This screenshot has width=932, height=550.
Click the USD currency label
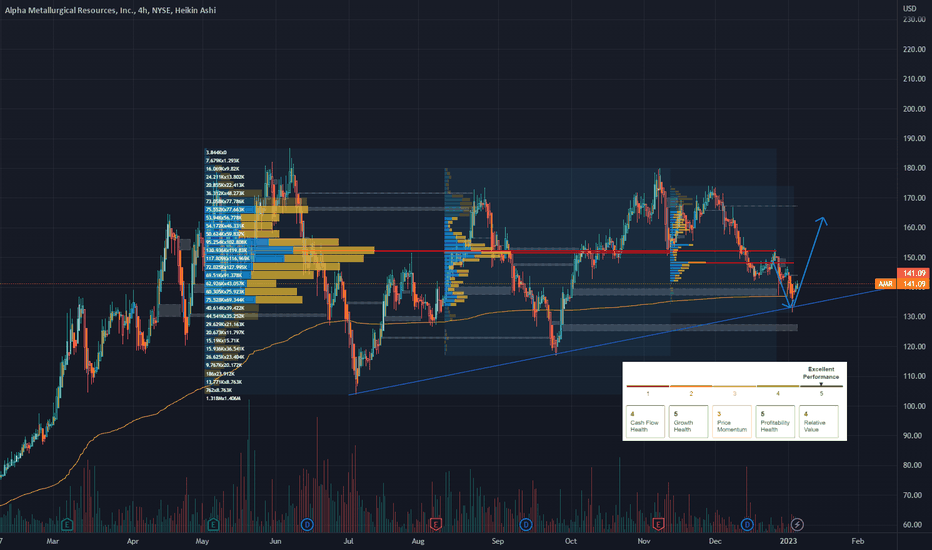(x=910, y=8)
